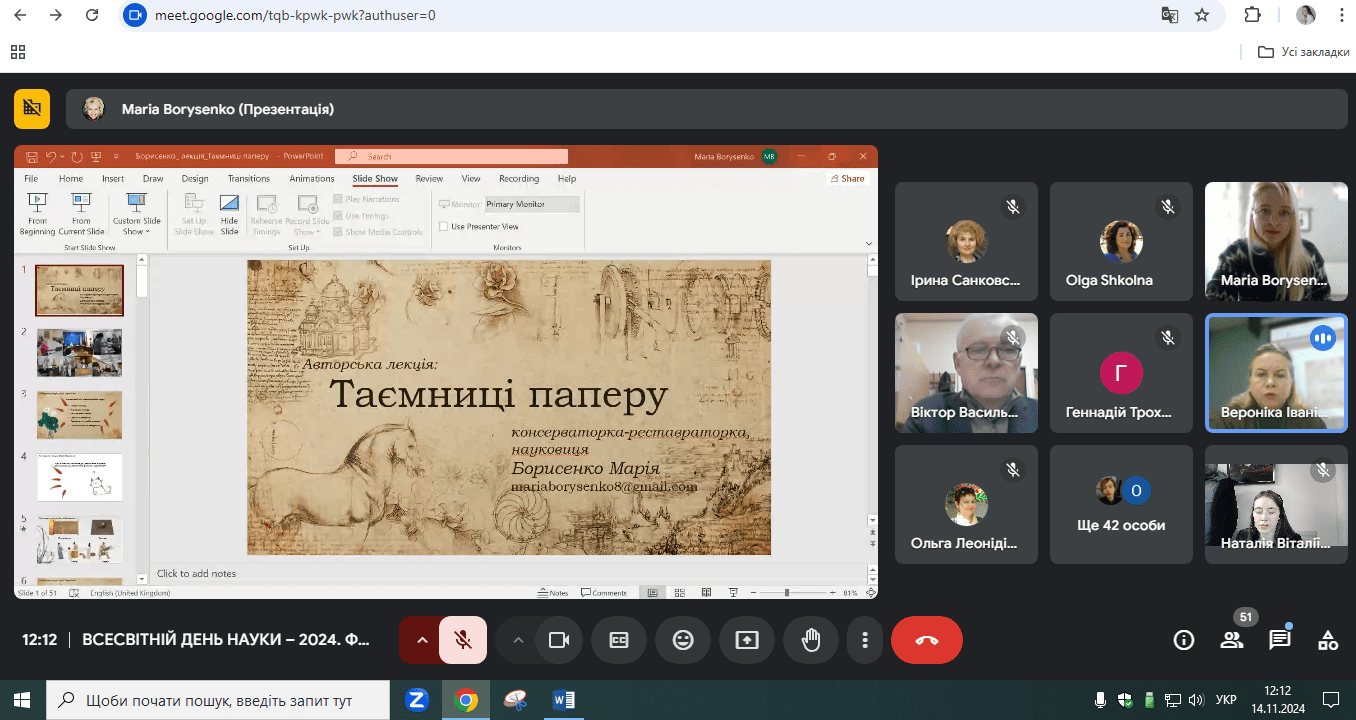
Task: Reload the browser page
Action: [x=92, y=16]
